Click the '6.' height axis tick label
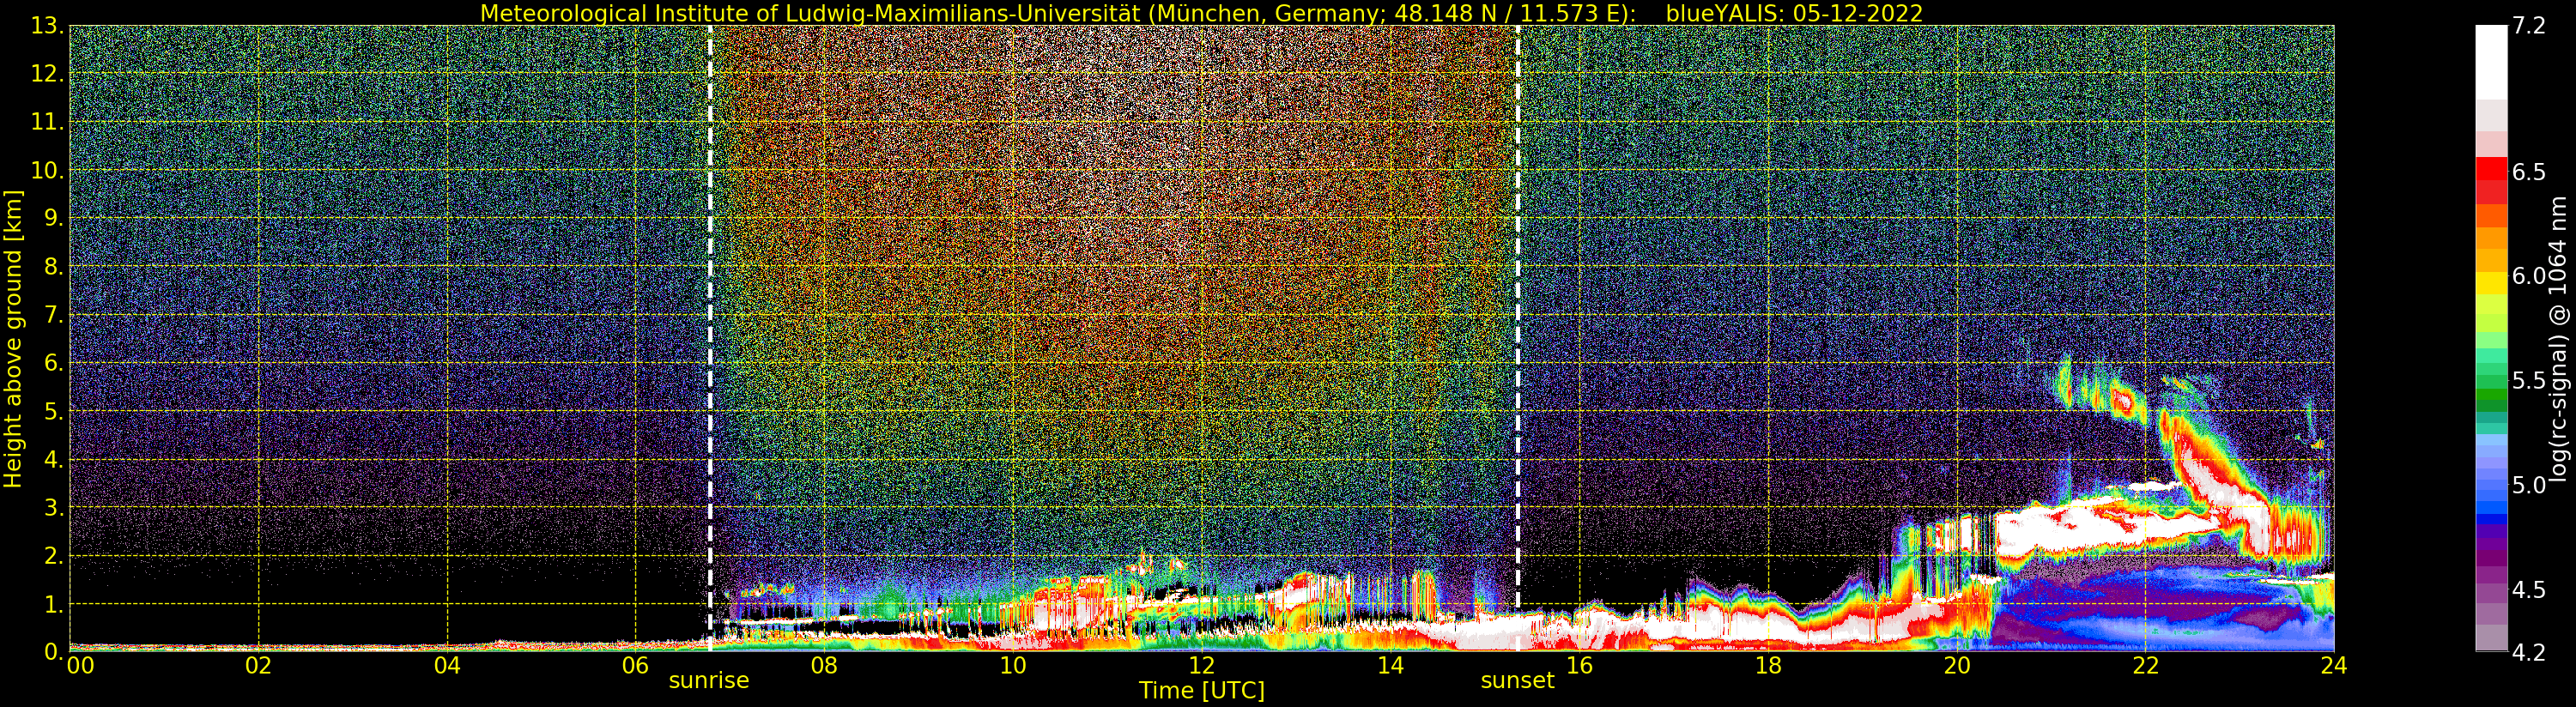 point(53,363)
